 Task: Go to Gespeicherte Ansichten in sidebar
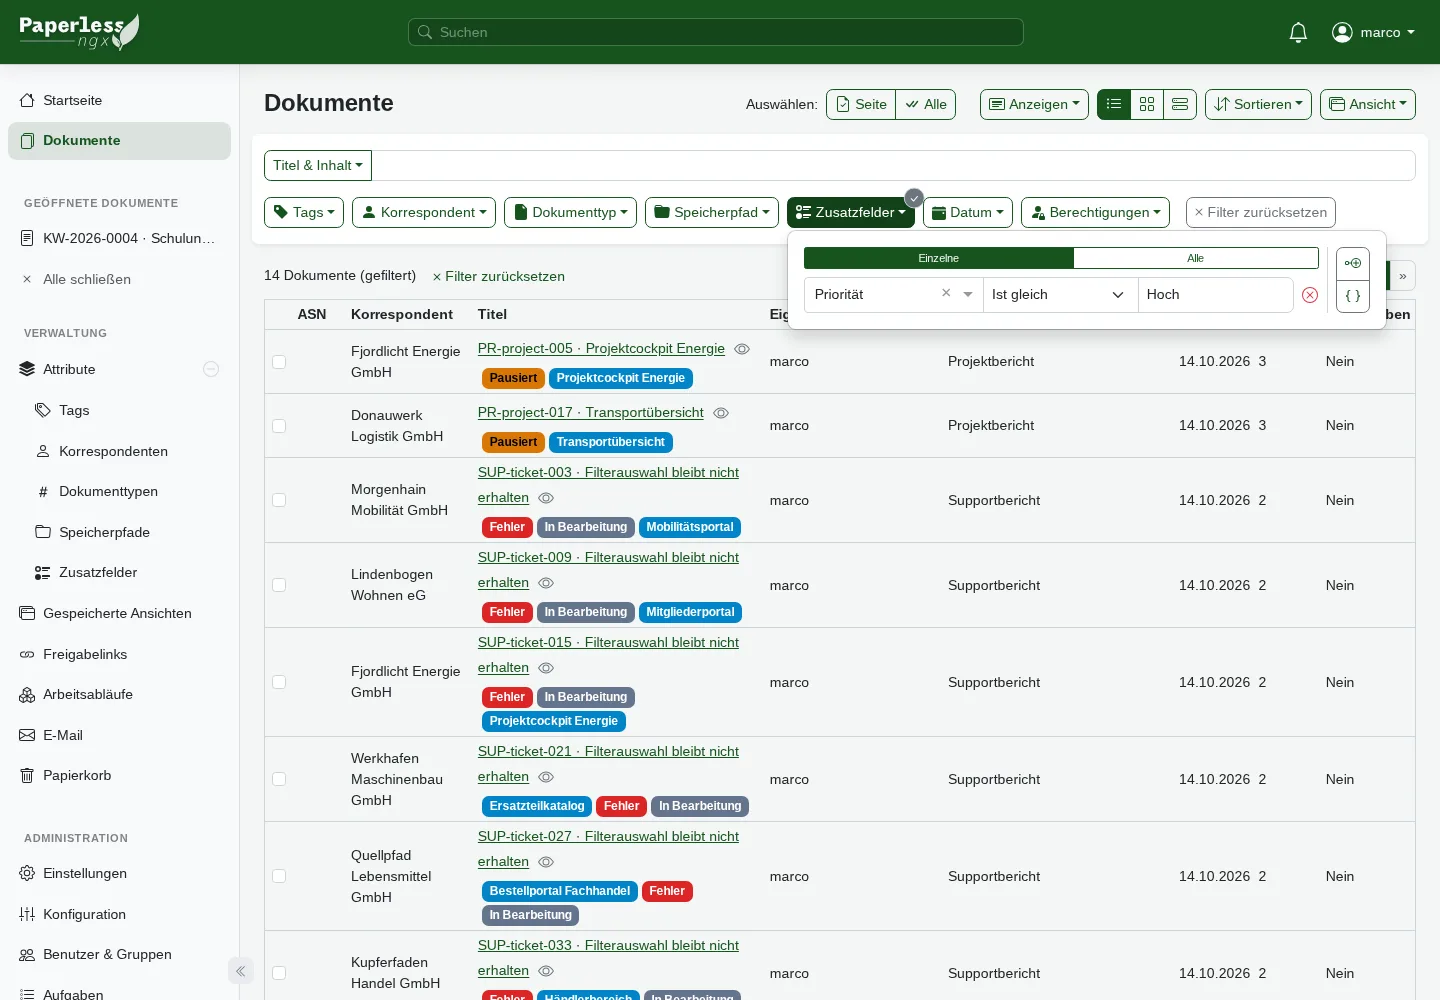click(119, 613)
